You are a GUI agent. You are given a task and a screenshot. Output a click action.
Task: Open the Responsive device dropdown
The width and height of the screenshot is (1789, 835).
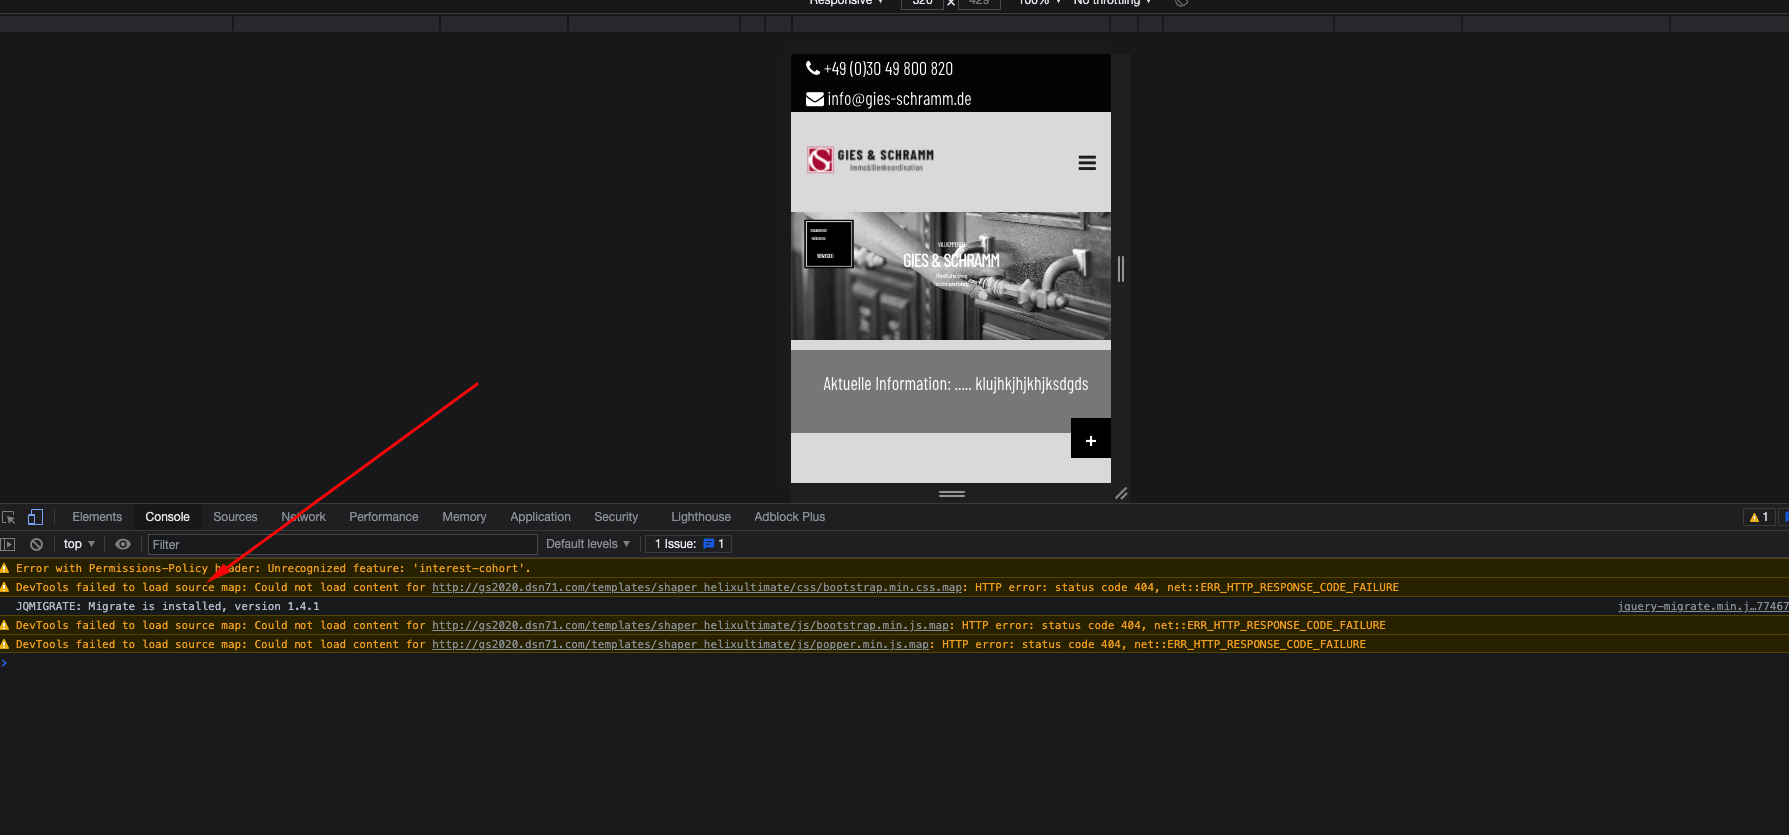pos(846,3)
